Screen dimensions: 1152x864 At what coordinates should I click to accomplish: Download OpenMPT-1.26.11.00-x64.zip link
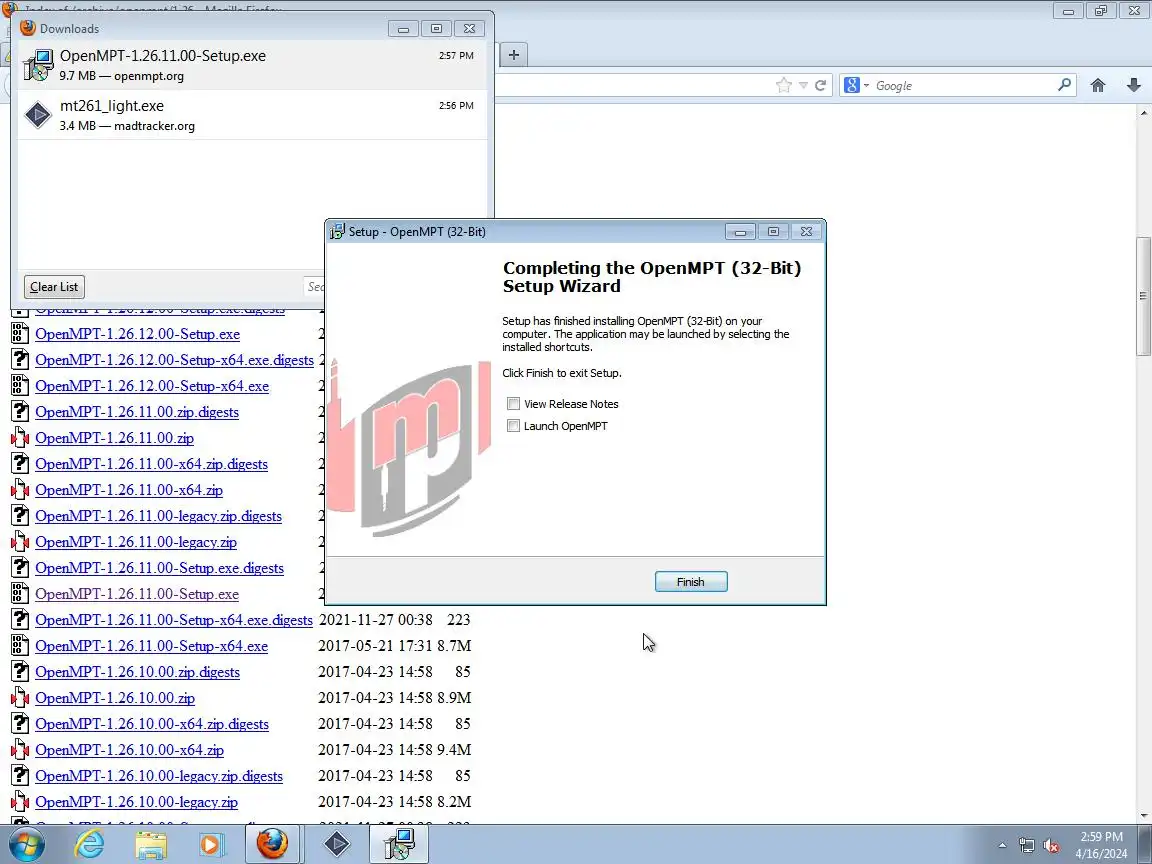[x=129, y=490]
